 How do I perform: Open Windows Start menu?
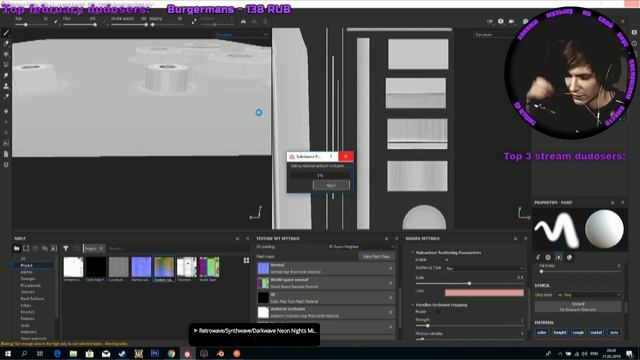pos(8,353)
